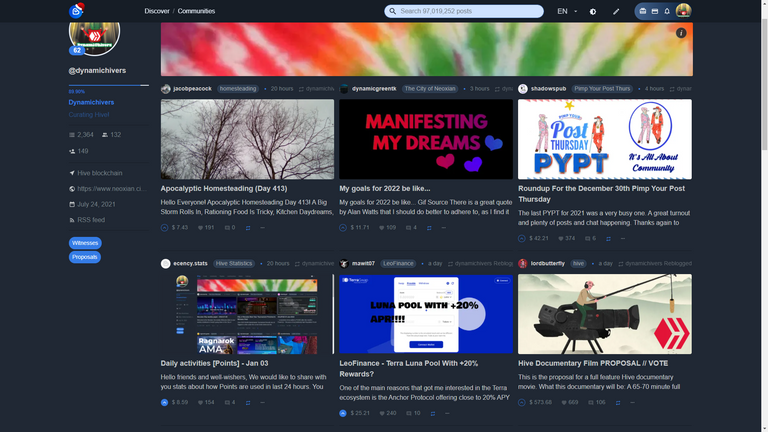This screenshot has height=432, width=768.
Task: Focus the Search posts field
Action: pos(464,11)
